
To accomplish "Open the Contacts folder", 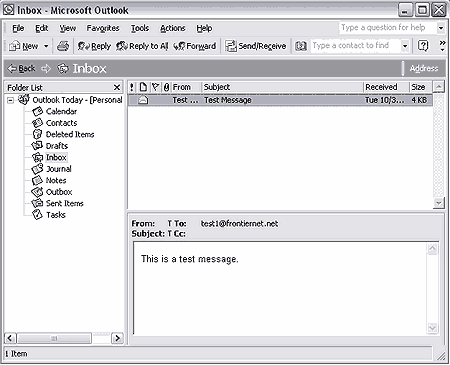I will [x=61, y=123].
